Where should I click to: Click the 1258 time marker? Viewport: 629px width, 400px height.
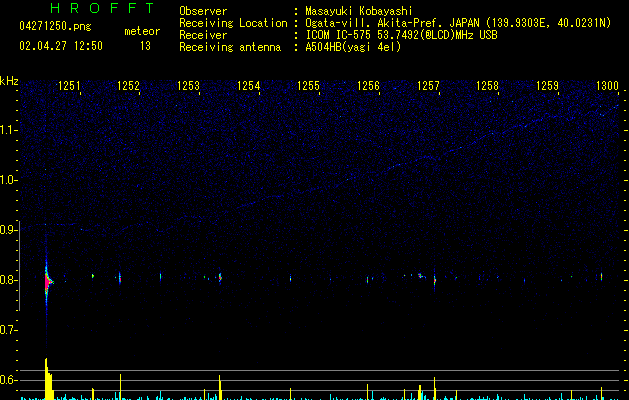[x=487, y=85]
